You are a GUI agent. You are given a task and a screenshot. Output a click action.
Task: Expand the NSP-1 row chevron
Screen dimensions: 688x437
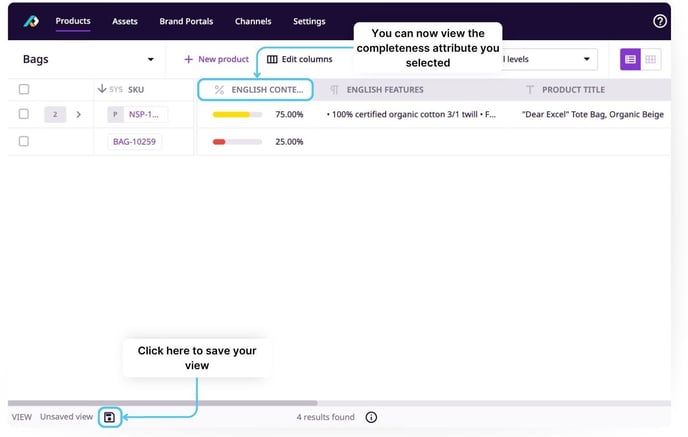coord(79,115)
